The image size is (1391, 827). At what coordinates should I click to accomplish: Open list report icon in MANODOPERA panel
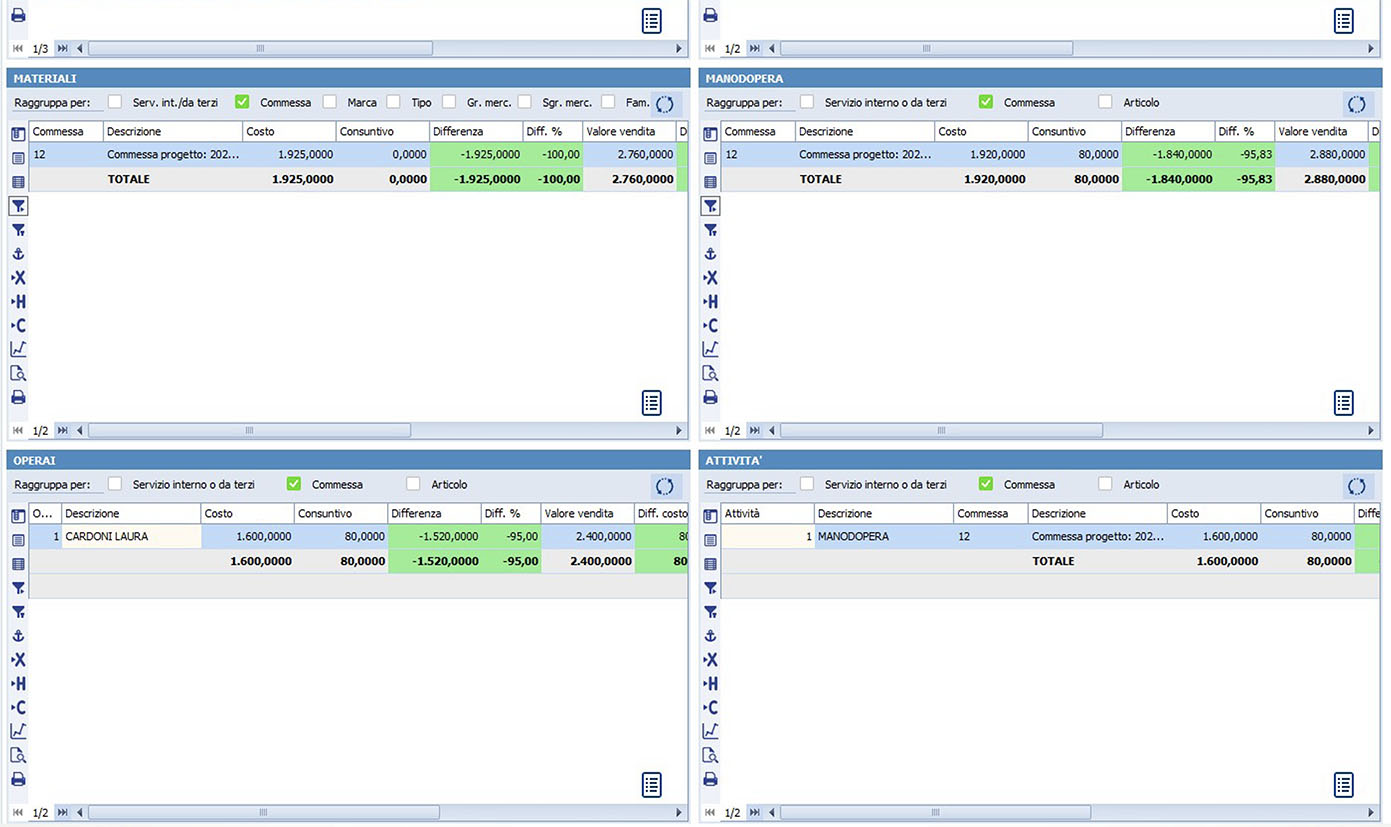point(1344,403)
